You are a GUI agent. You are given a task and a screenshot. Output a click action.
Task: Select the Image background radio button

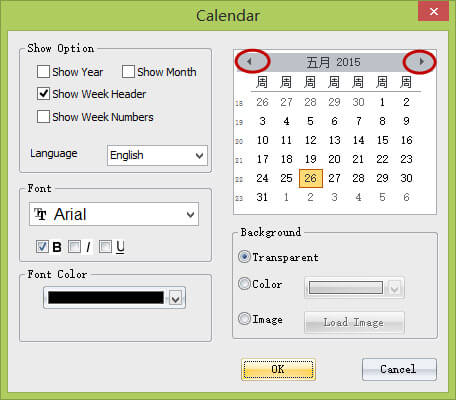(x=244, y=319)
